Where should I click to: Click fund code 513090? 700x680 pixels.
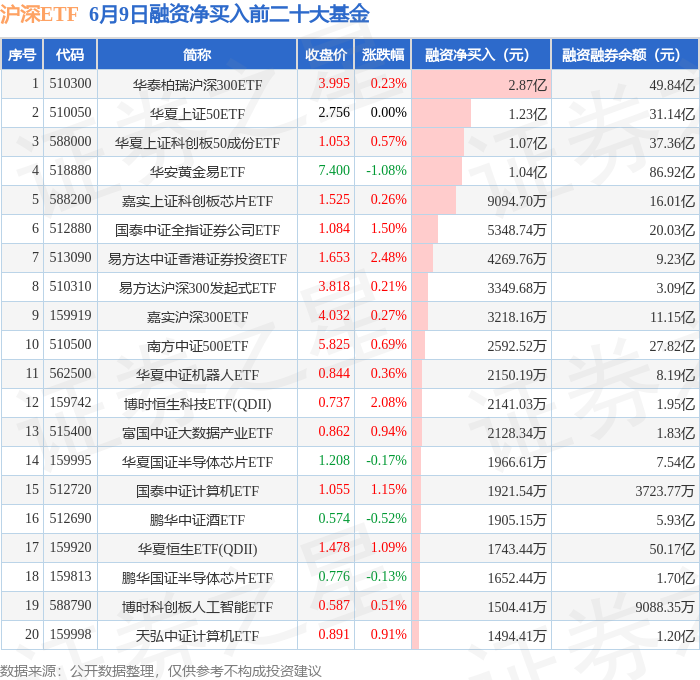click(70, 257)
